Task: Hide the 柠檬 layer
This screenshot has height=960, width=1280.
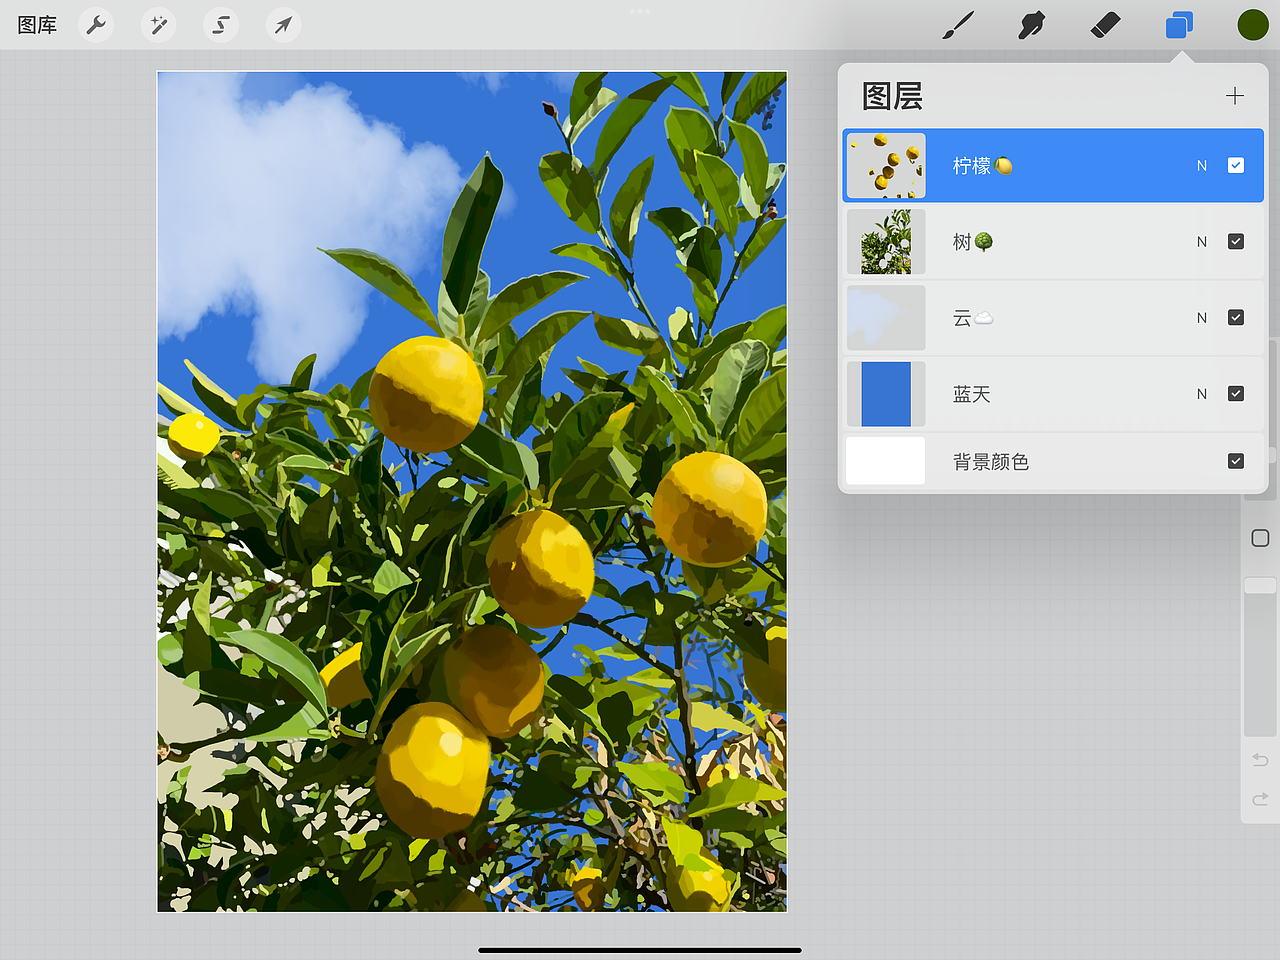Action: coord(1236,165)
